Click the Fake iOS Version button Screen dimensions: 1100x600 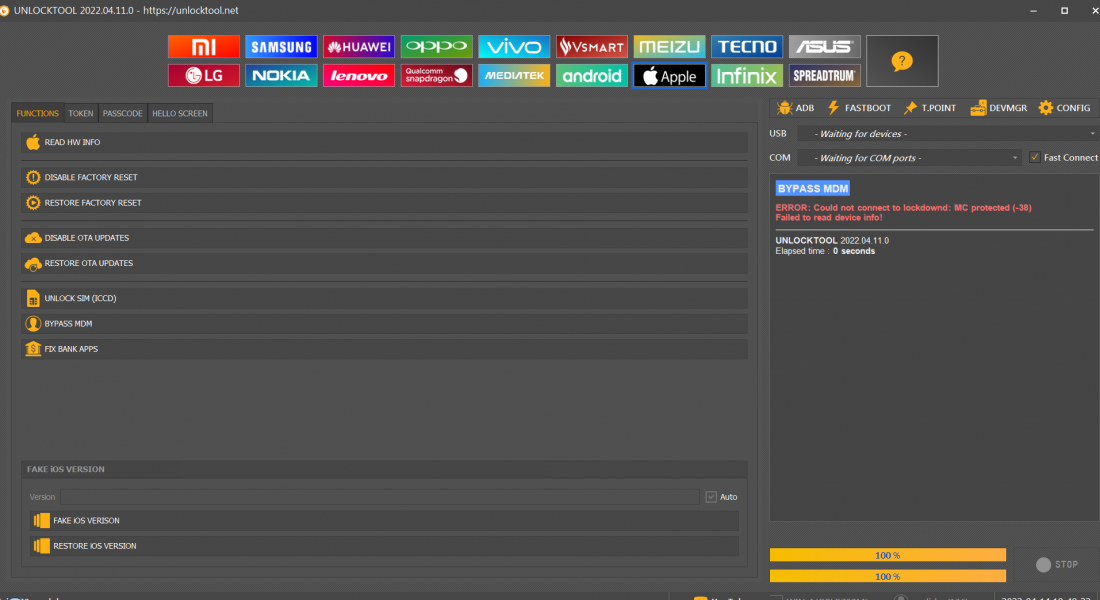[x=384, y=521]
